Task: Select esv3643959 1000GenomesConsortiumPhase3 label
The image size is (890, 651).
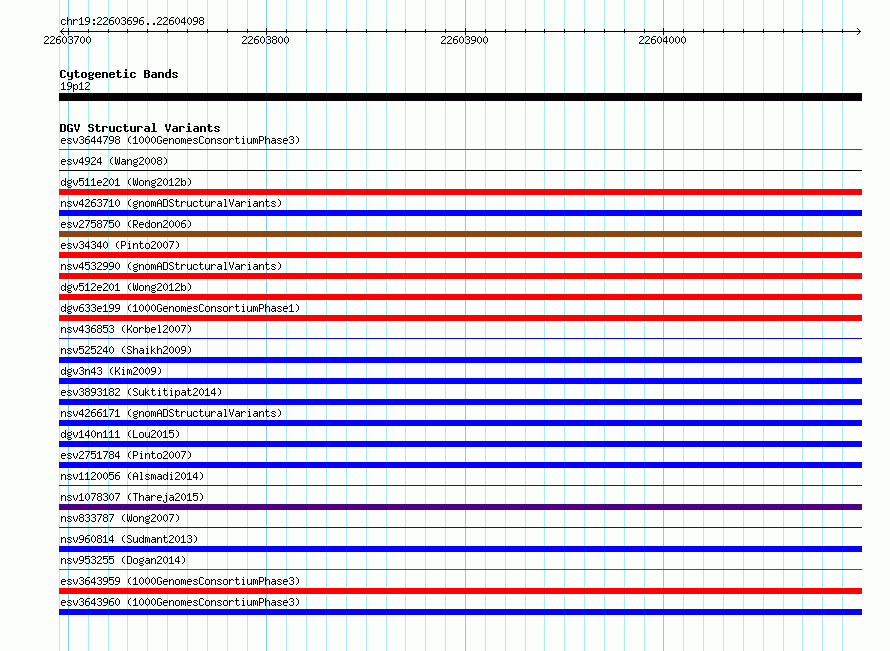Action: coord(180,581)
